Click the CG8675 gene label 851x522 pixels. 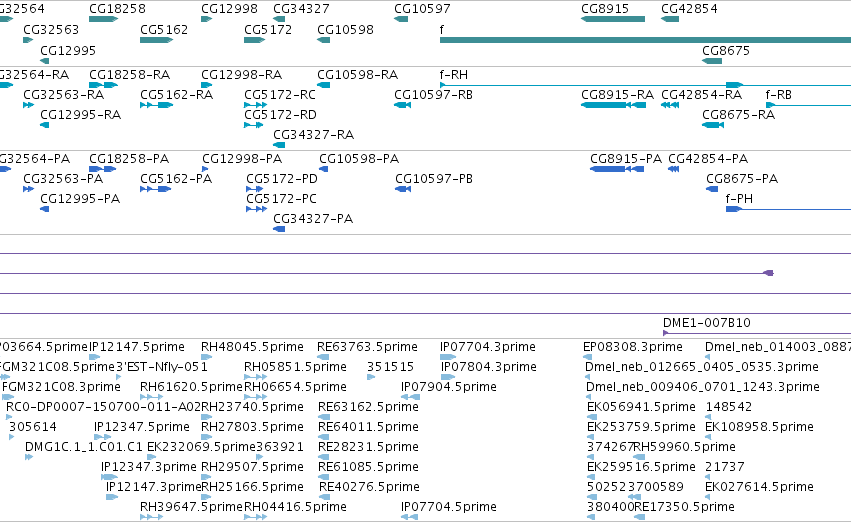726,50
